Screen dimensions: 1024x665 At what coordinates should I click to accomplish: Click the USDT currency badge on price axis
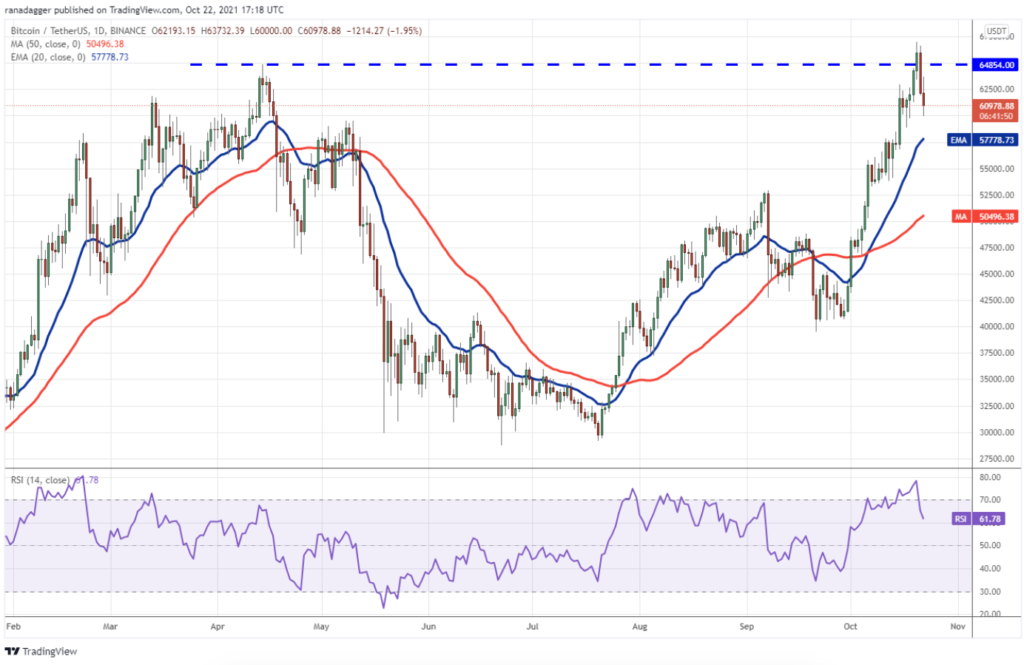996,32
